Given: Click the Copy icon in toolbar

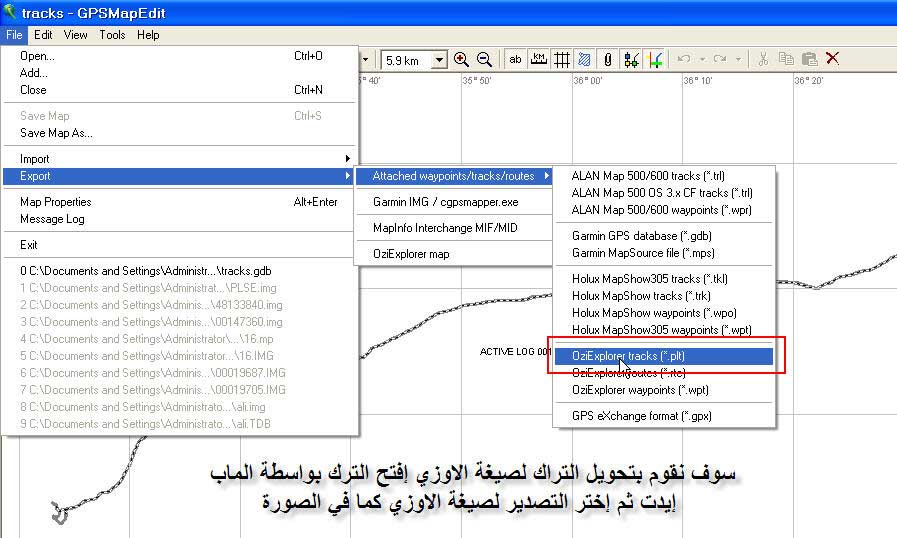Looking at the screenshot, I should pos(787,59).
